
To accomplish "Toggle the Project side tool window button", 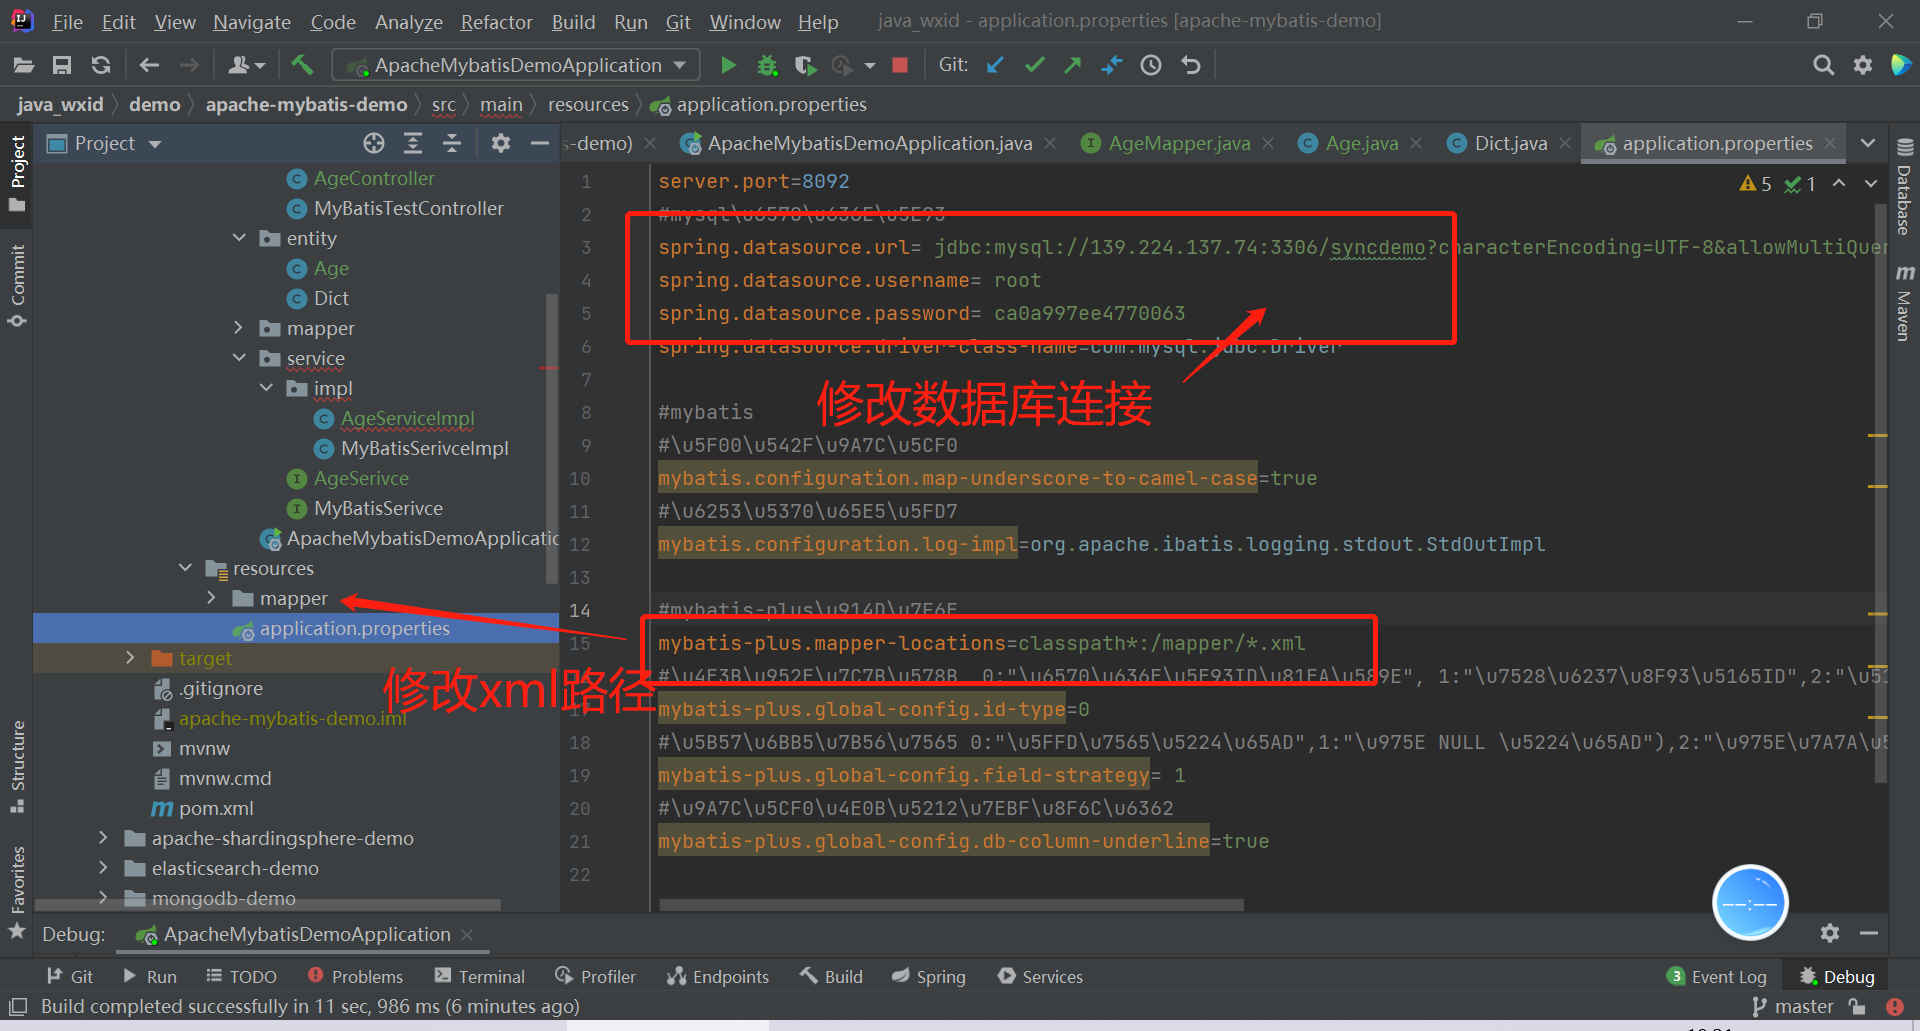I will click(17, 172).
